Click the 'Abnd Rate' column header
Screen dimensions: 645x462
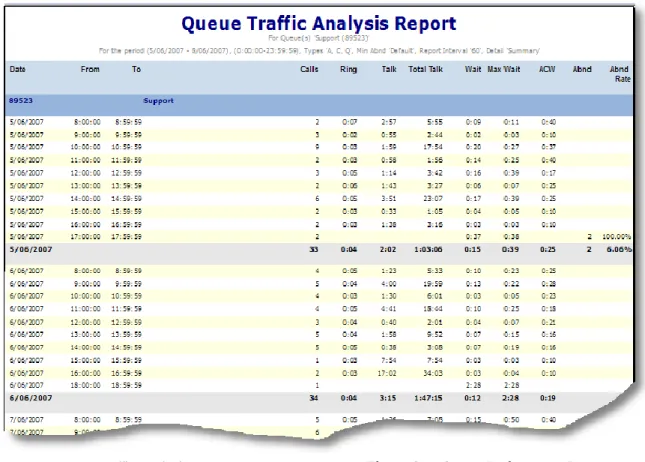(619, 74)
